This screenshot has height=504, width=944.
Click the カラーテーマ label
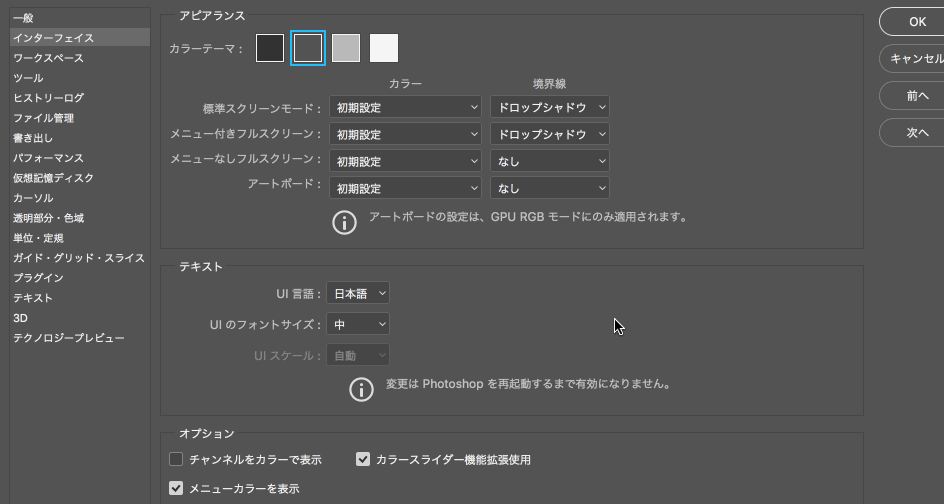206,49
